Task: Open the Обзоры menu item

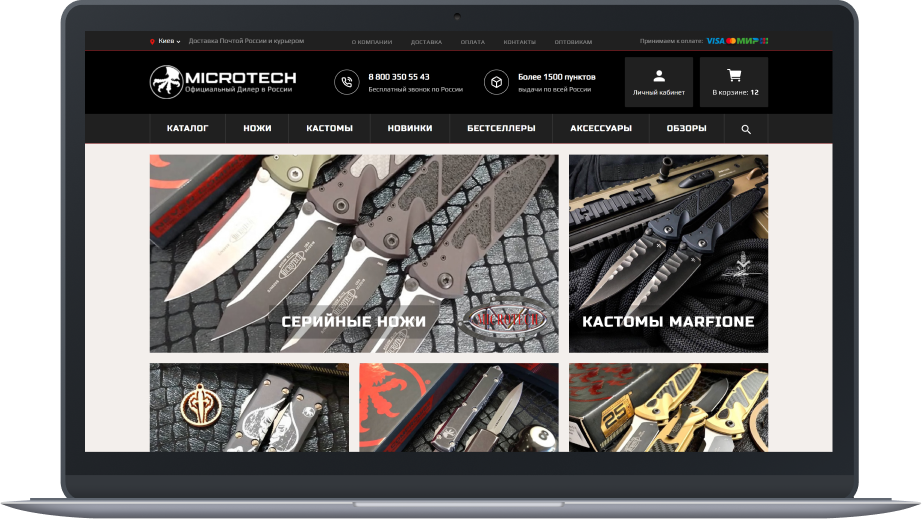Action: [686, 128]
